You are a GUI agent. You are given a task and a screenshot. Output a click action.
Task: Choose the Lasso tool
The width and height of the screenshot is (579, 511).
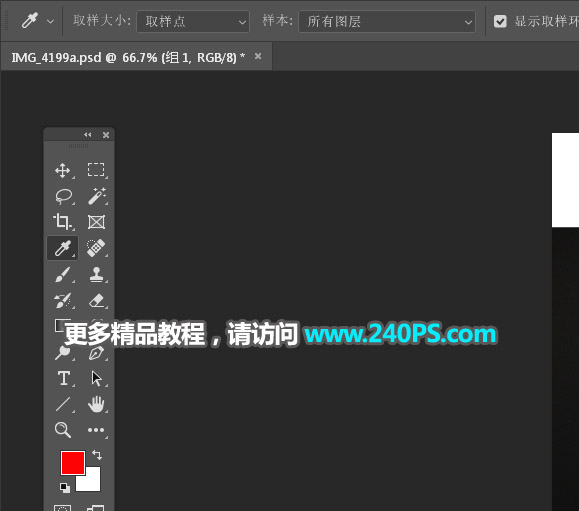point(64,196)
